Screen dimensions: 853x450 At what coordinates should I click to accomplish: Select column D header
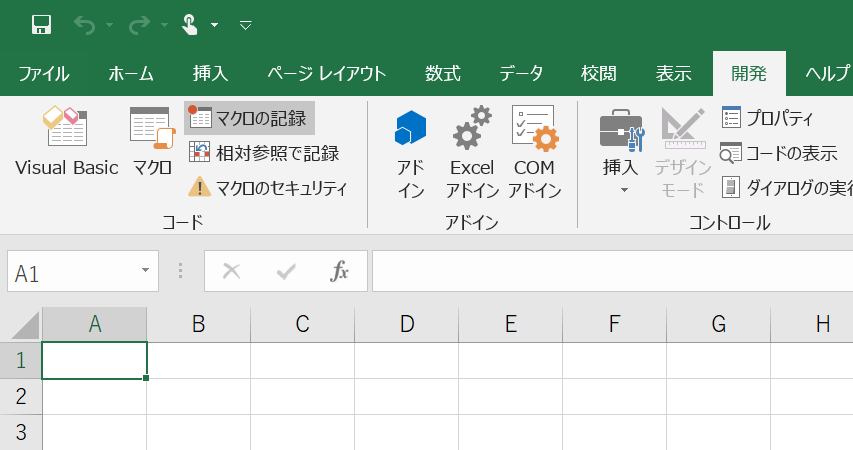pyautogui.click(x=406, y=324)
